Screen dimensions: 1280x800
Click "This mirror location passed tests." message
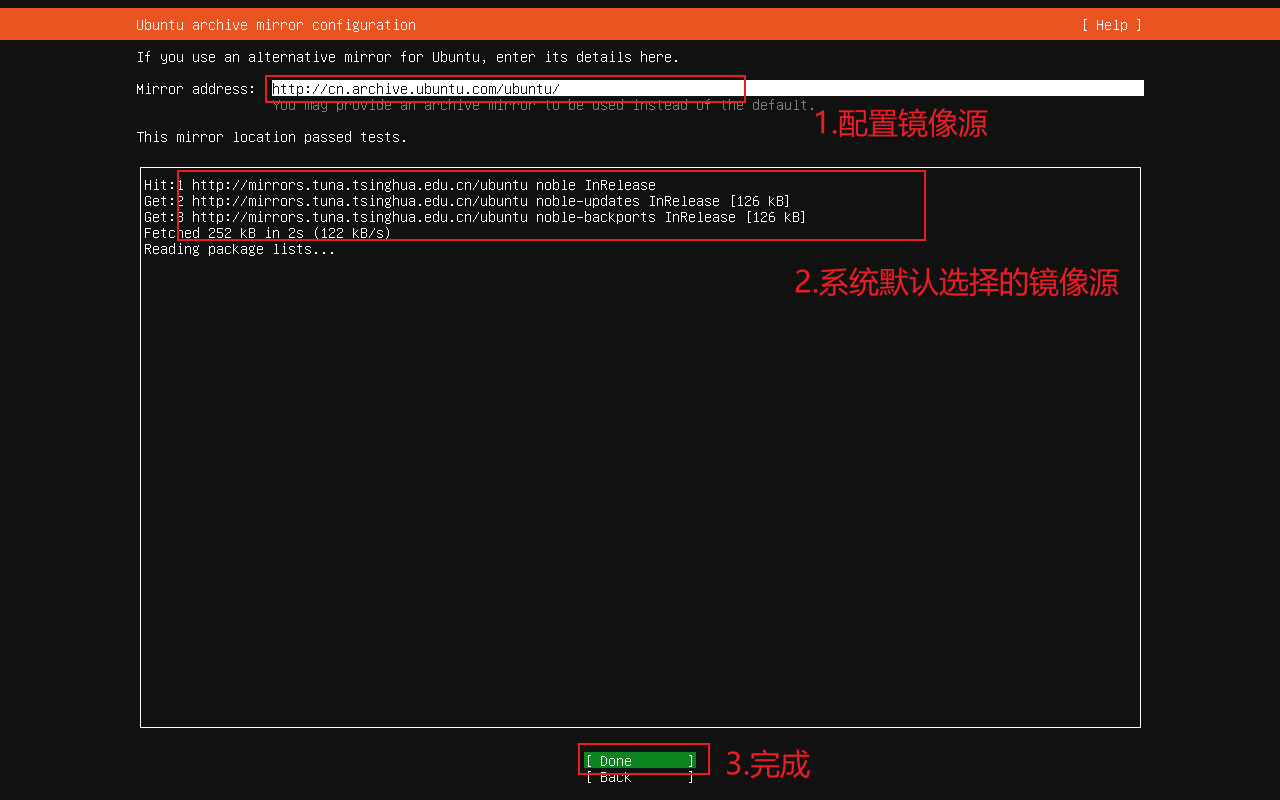pos(272,137)
